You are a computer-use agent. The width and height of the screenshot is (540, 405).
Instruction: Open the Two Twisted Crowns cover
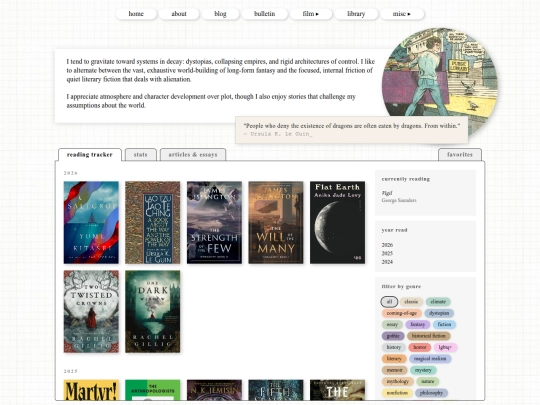pos(91,311)
